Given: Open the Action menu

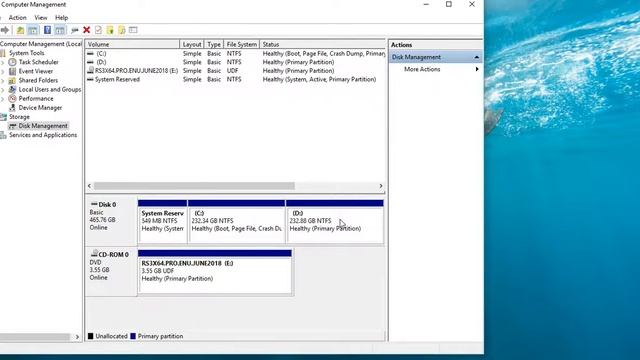Looking at the screenshot, I should tap(18, 18).
